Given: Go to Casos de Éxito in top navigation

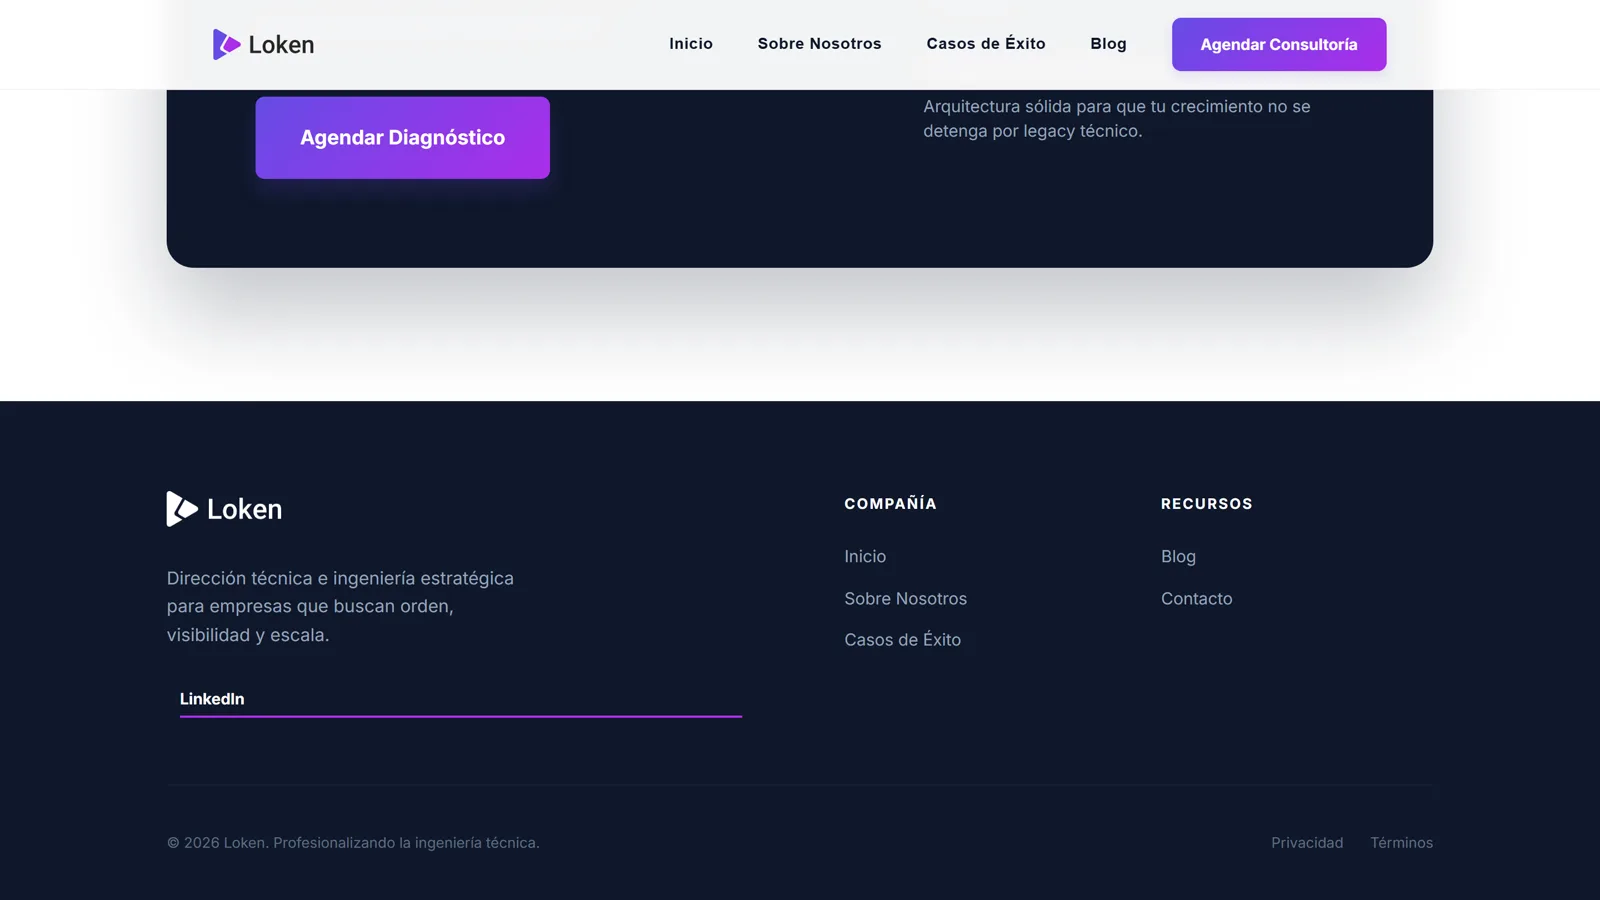Looking at the screenshot, I should [986, 44].
